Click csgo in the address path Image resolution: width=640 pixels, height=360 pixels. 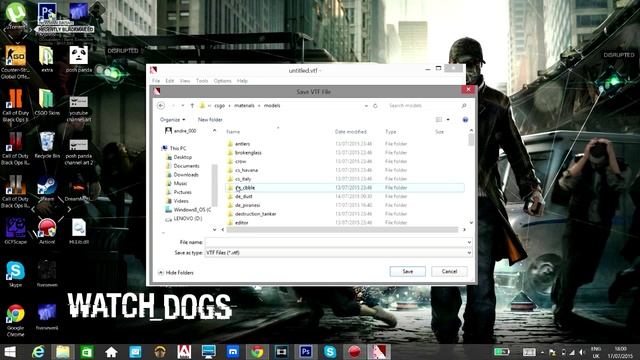click(220, 106)
